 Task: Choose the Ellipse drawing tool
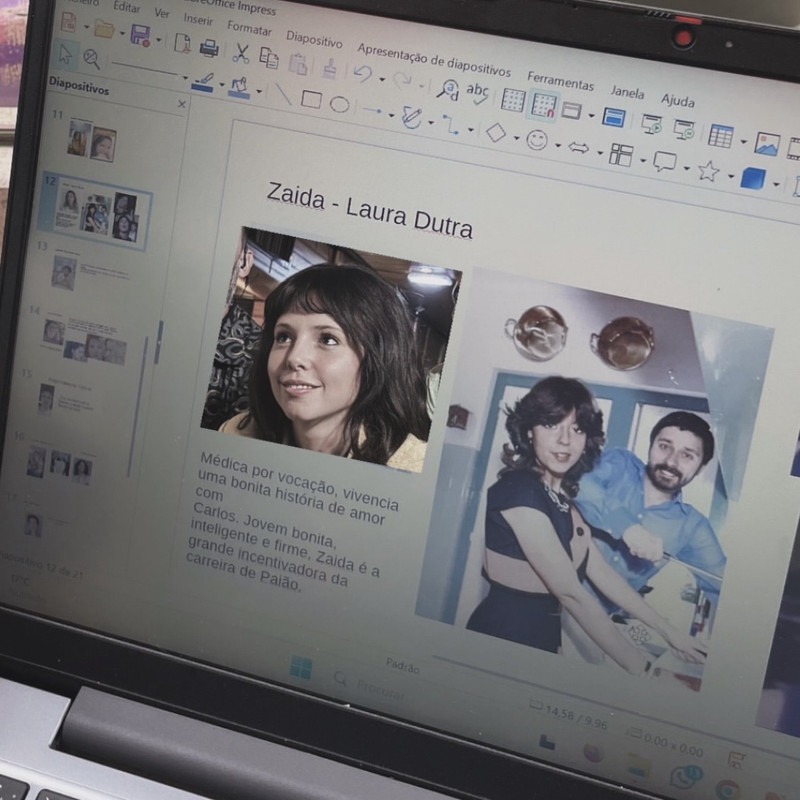(339, 105)
